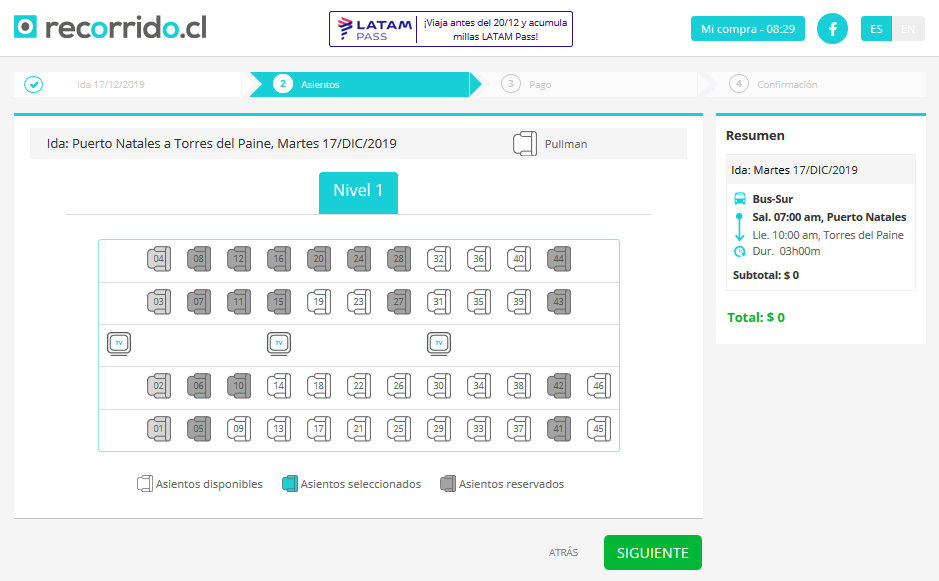Viewport: 939px width, 581px height.
Task: Choose seat 17
Action: click(319, 429)
